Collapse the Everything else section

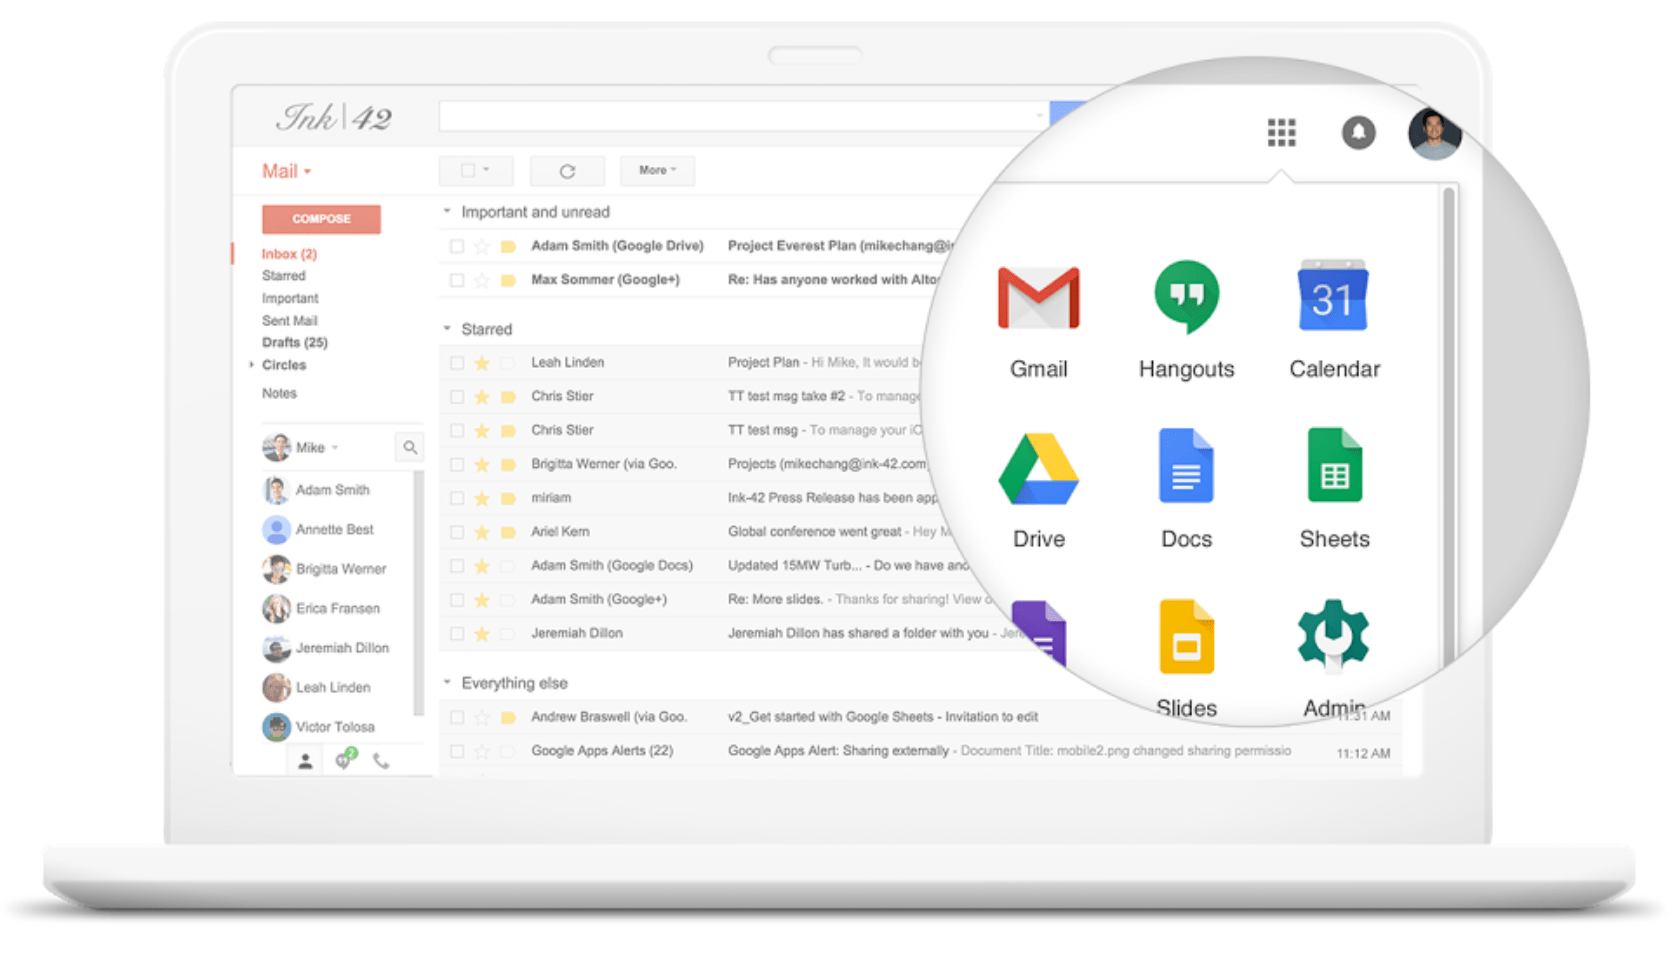(x=447, y=683)
